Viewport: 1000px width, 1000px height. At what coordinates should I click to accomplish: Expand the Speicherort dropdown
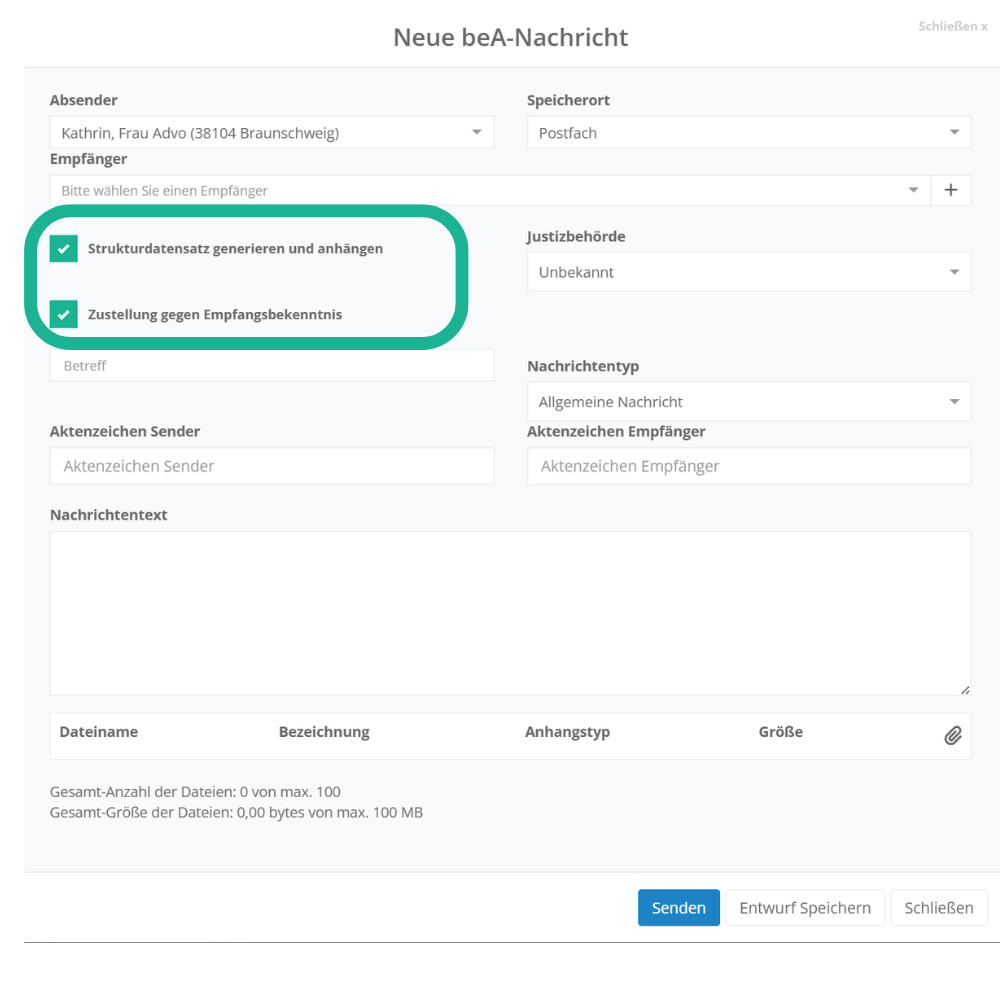click(748, 133)
